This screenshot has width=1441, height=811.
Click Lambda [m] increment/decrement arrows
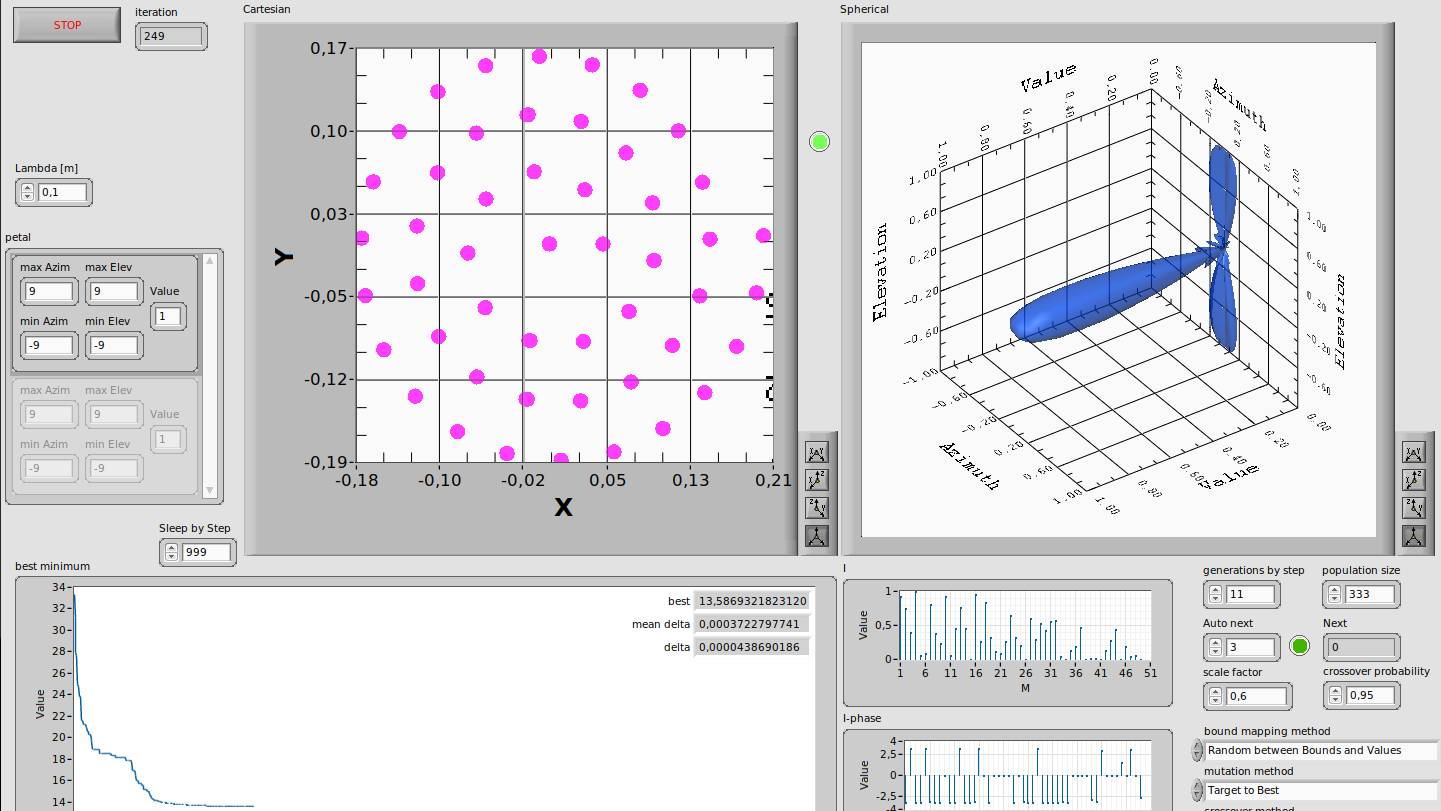click(28, 192)
